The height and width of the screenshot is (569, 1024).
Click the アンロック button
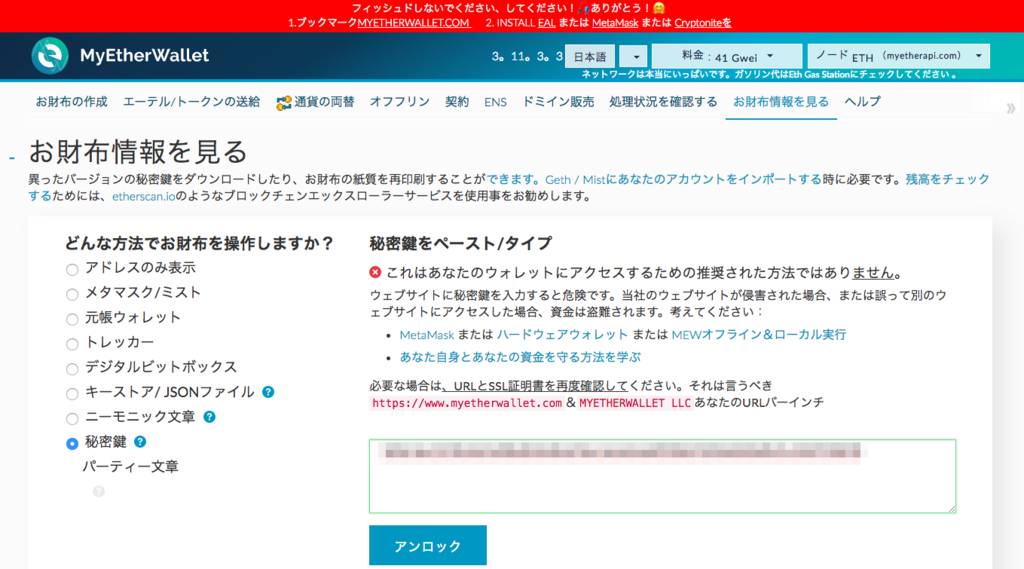click(428, 545)
